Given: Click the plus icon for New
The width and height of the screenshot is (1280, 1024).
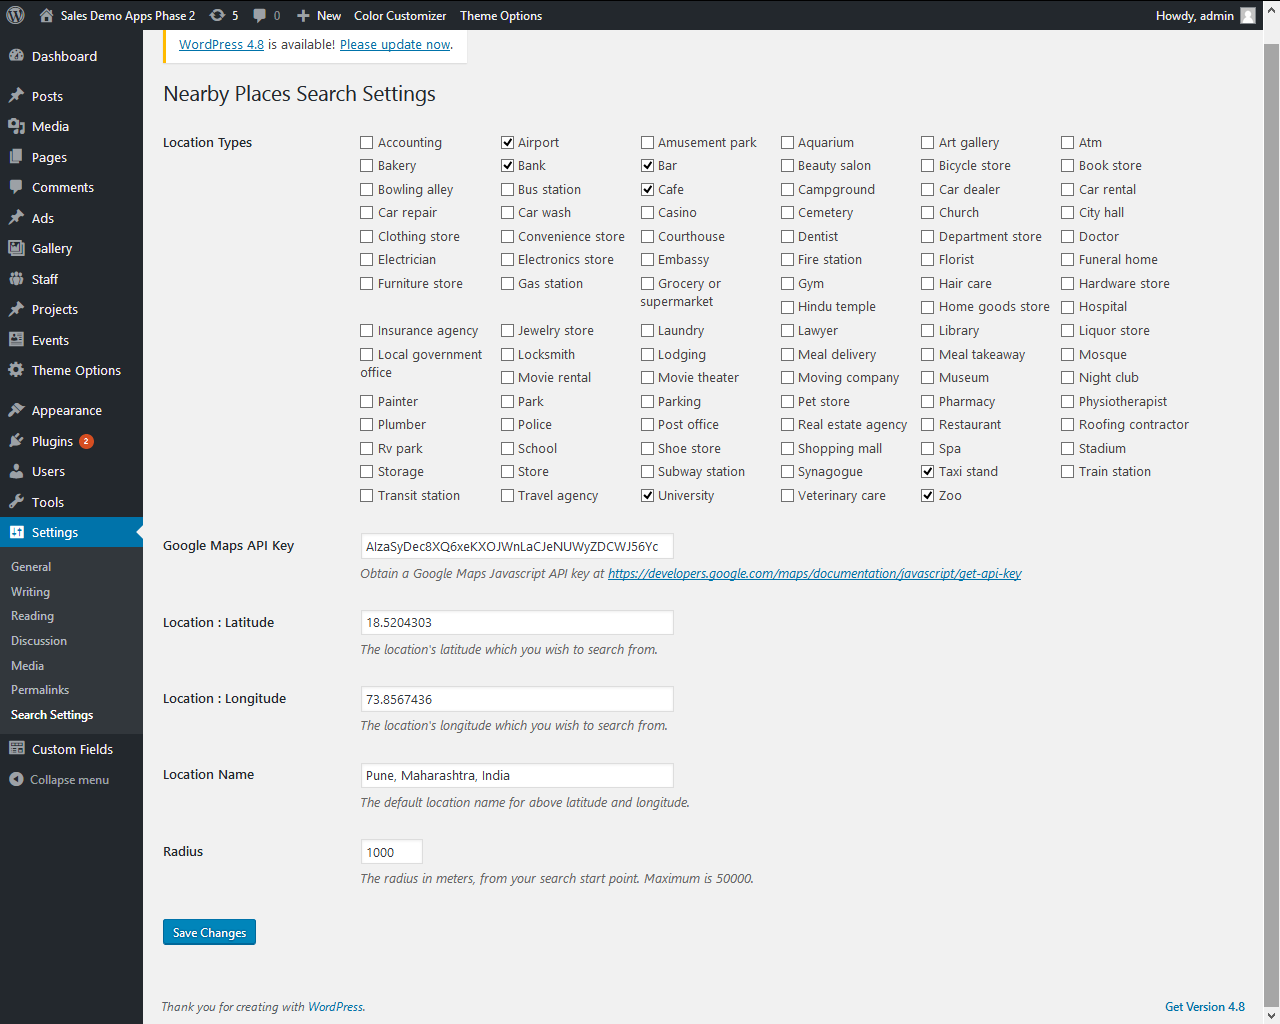Looking at the screenshot, I should coord(303,15).
